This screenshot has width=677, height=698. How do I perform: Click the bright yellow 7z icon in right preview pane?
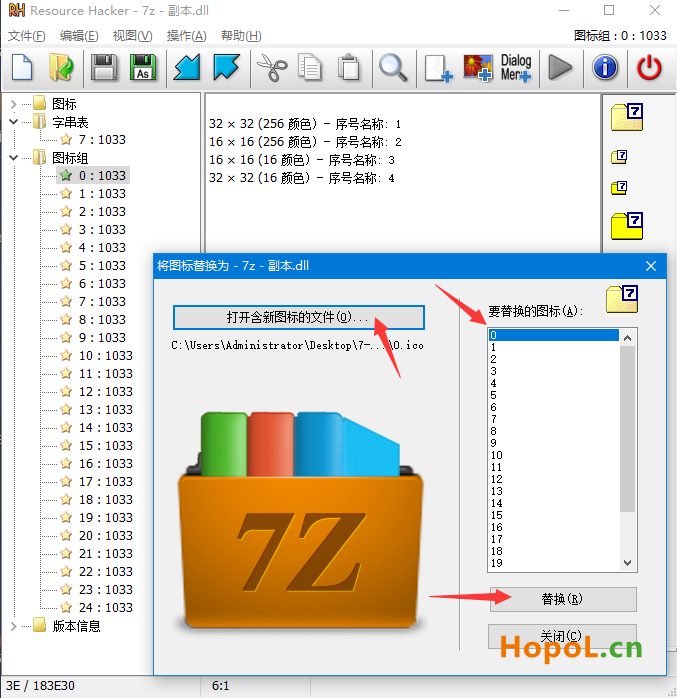point(627,226)
